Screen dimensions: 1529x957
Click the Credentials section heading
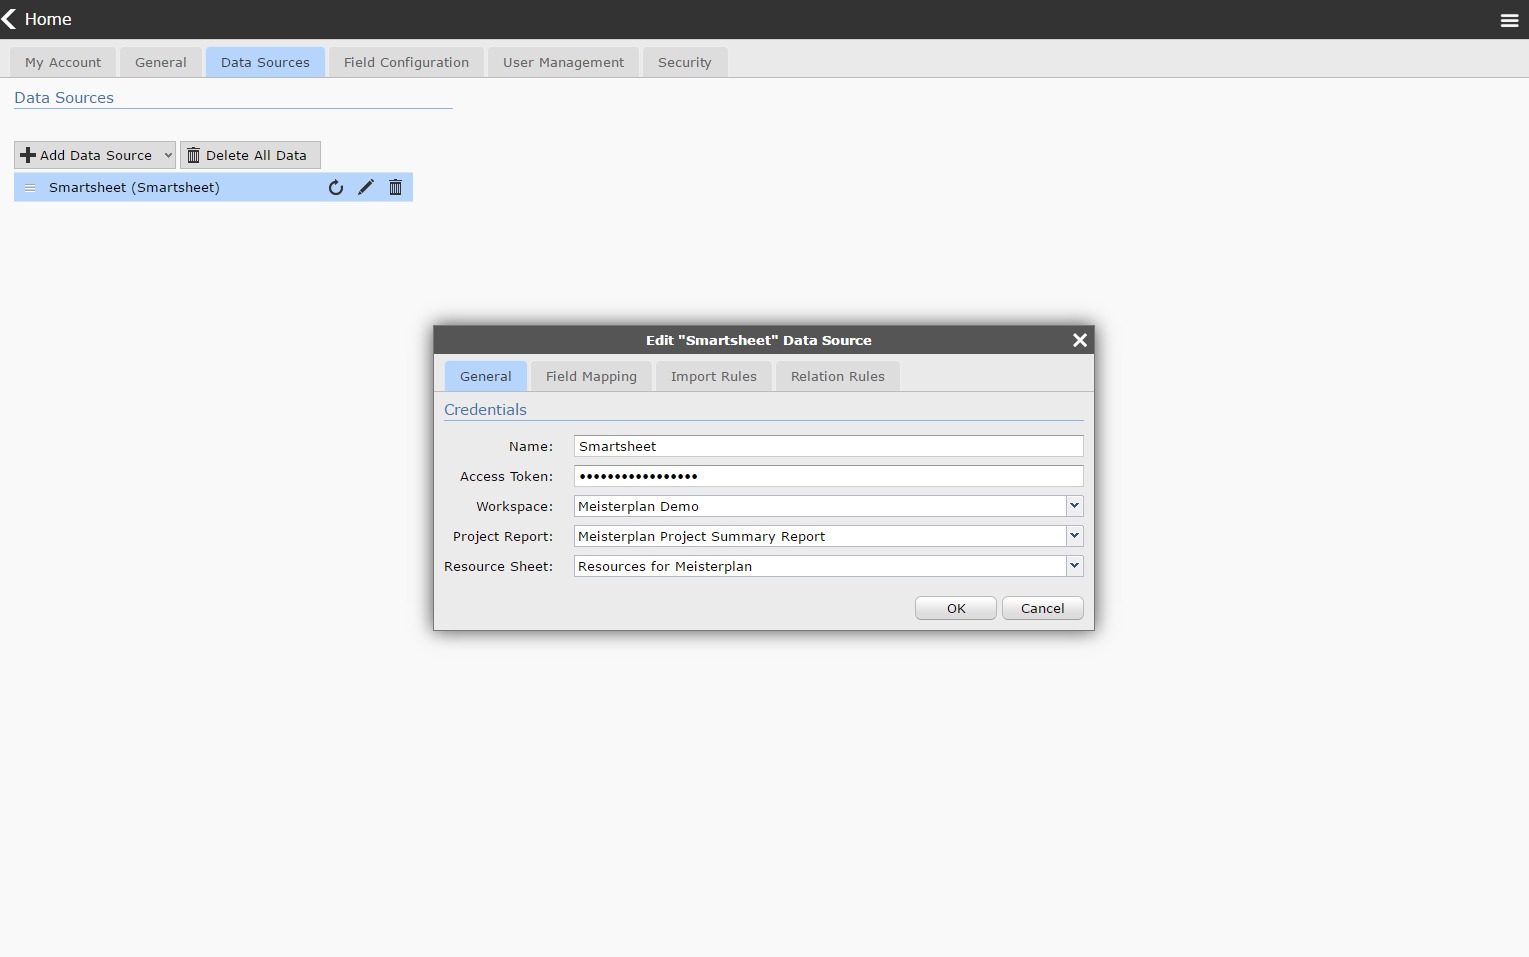click(x=485, y=410)
